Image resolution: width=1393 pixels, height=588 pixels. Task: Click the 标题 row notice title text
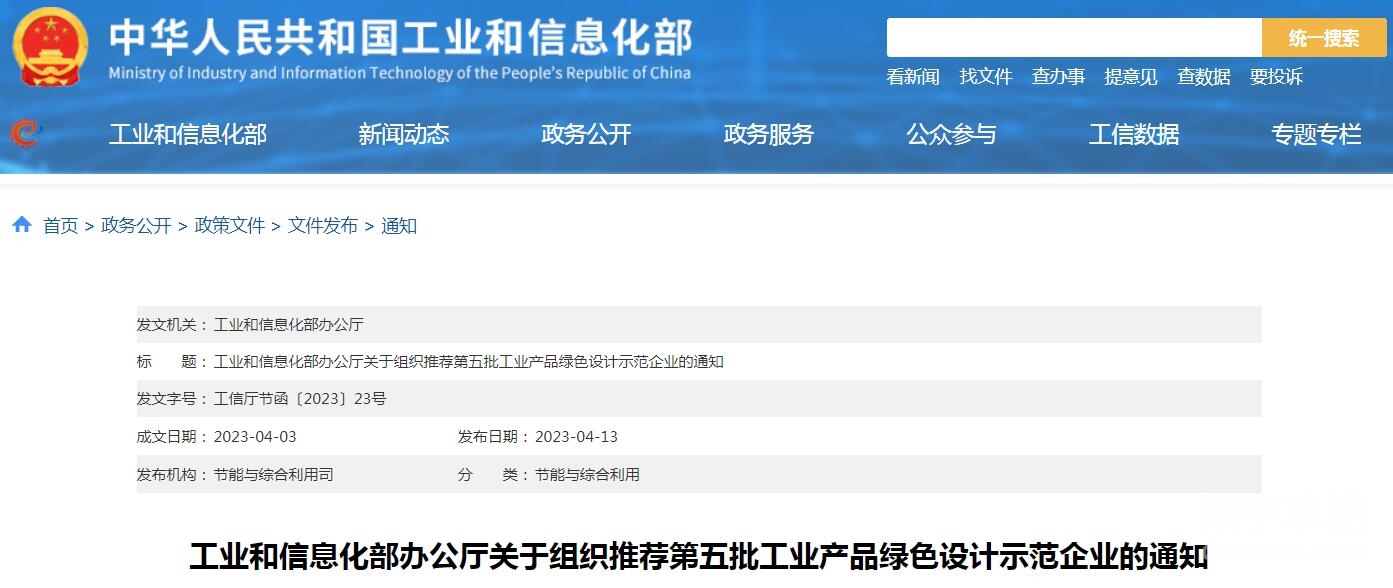[x=469, y=362]
